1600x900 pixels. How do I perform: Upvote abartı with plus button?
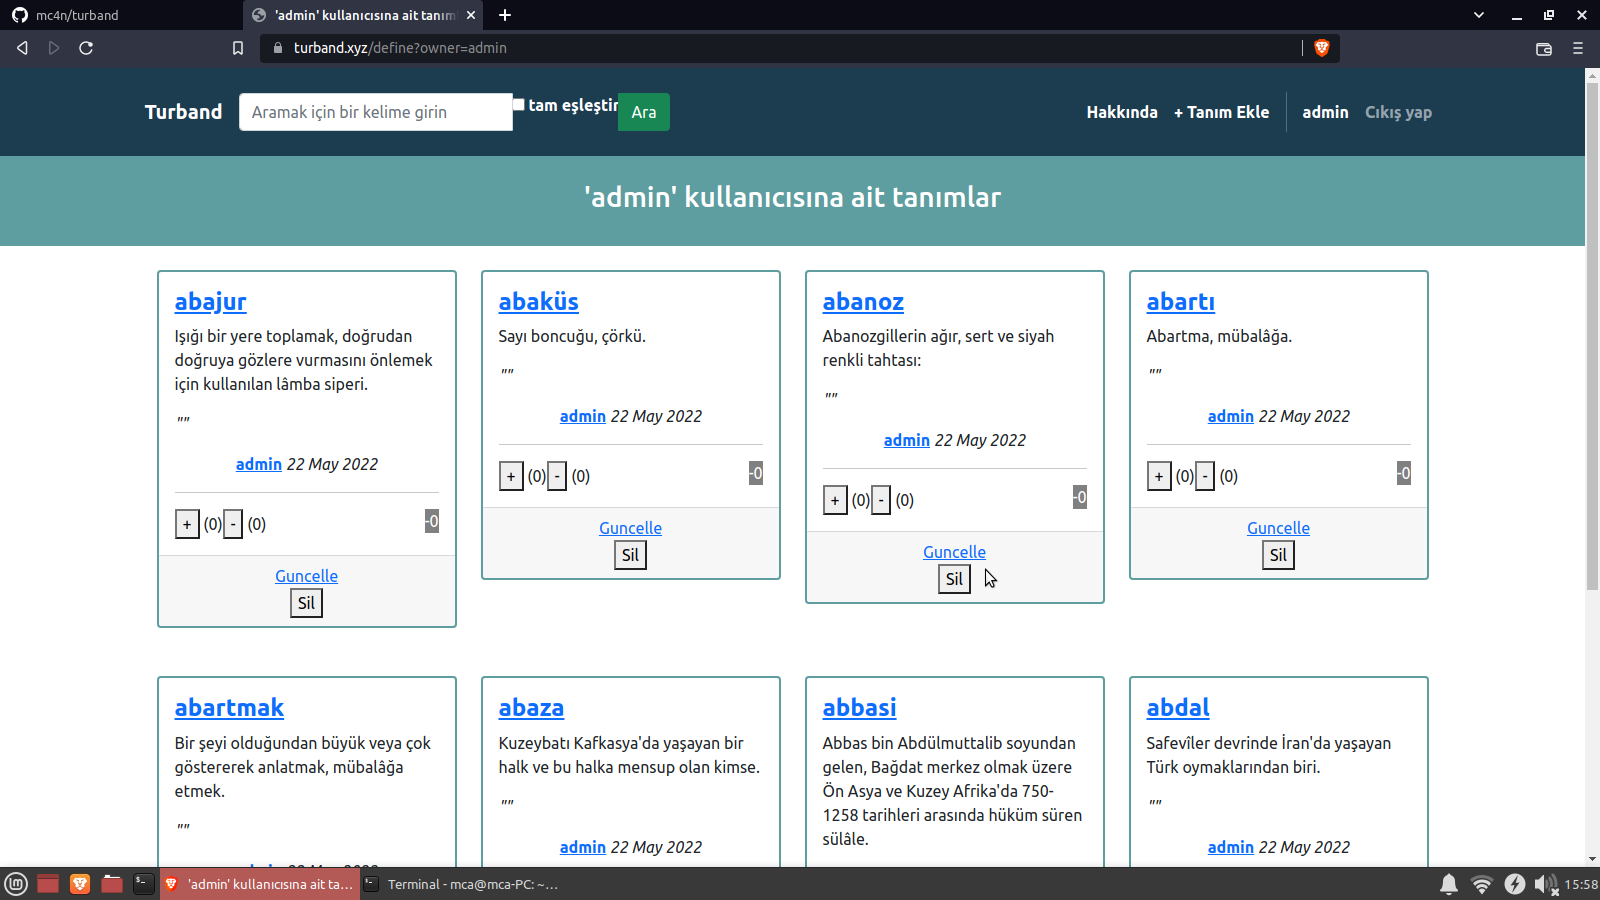(x=1159, y=476)
